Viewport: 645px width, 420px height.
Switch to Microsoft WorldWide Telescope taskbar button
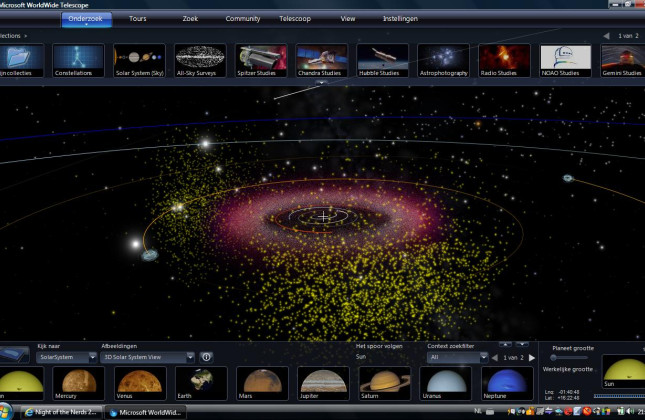146,412
